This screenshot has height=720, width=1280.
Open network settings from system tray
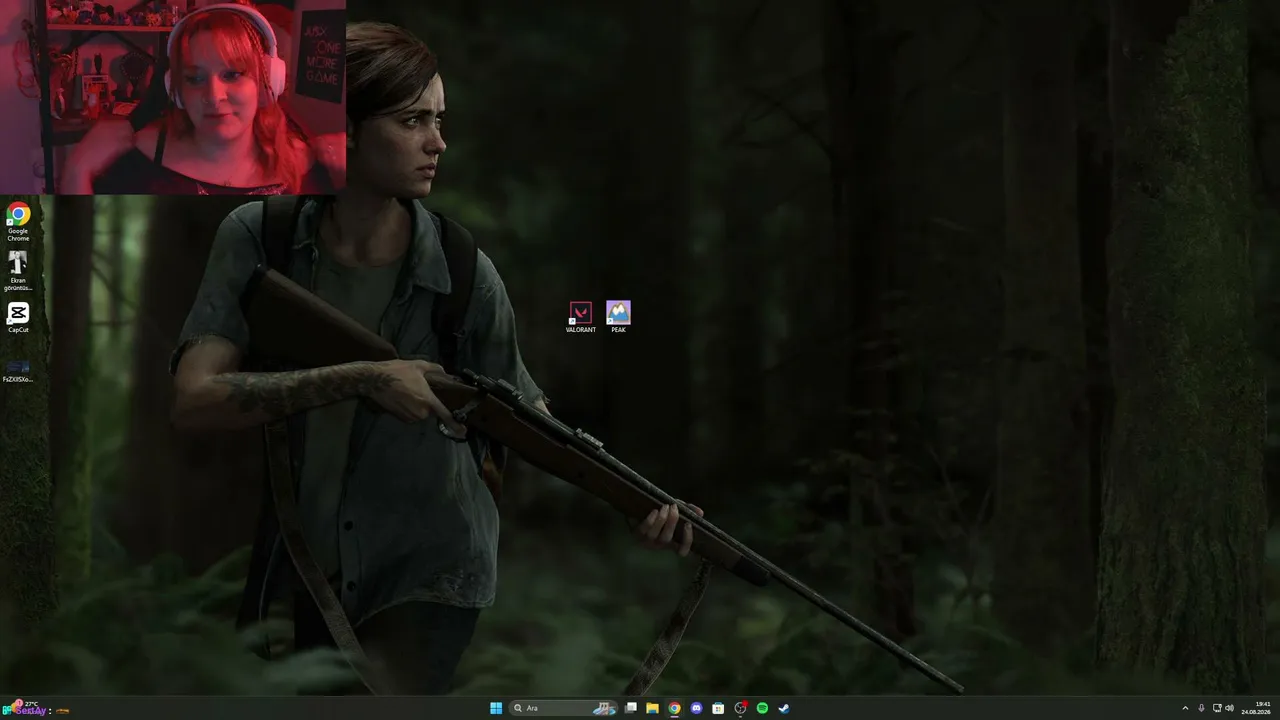coord(1217,708)
